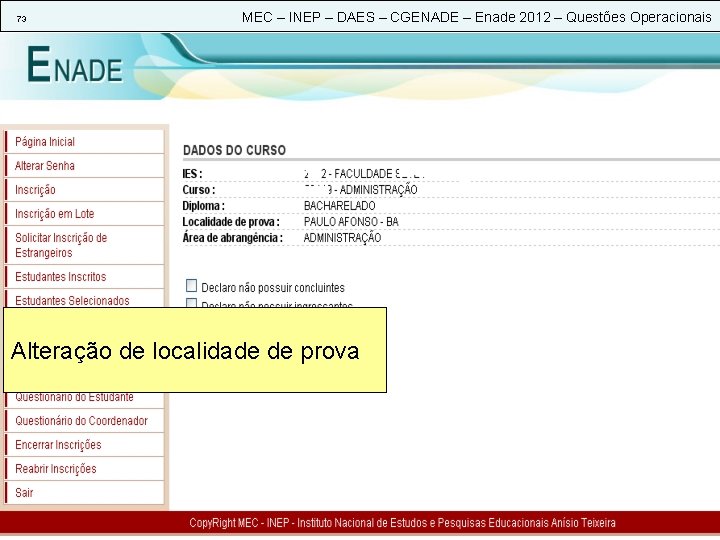Click the ENADE logo

click(x=75, y=65)
